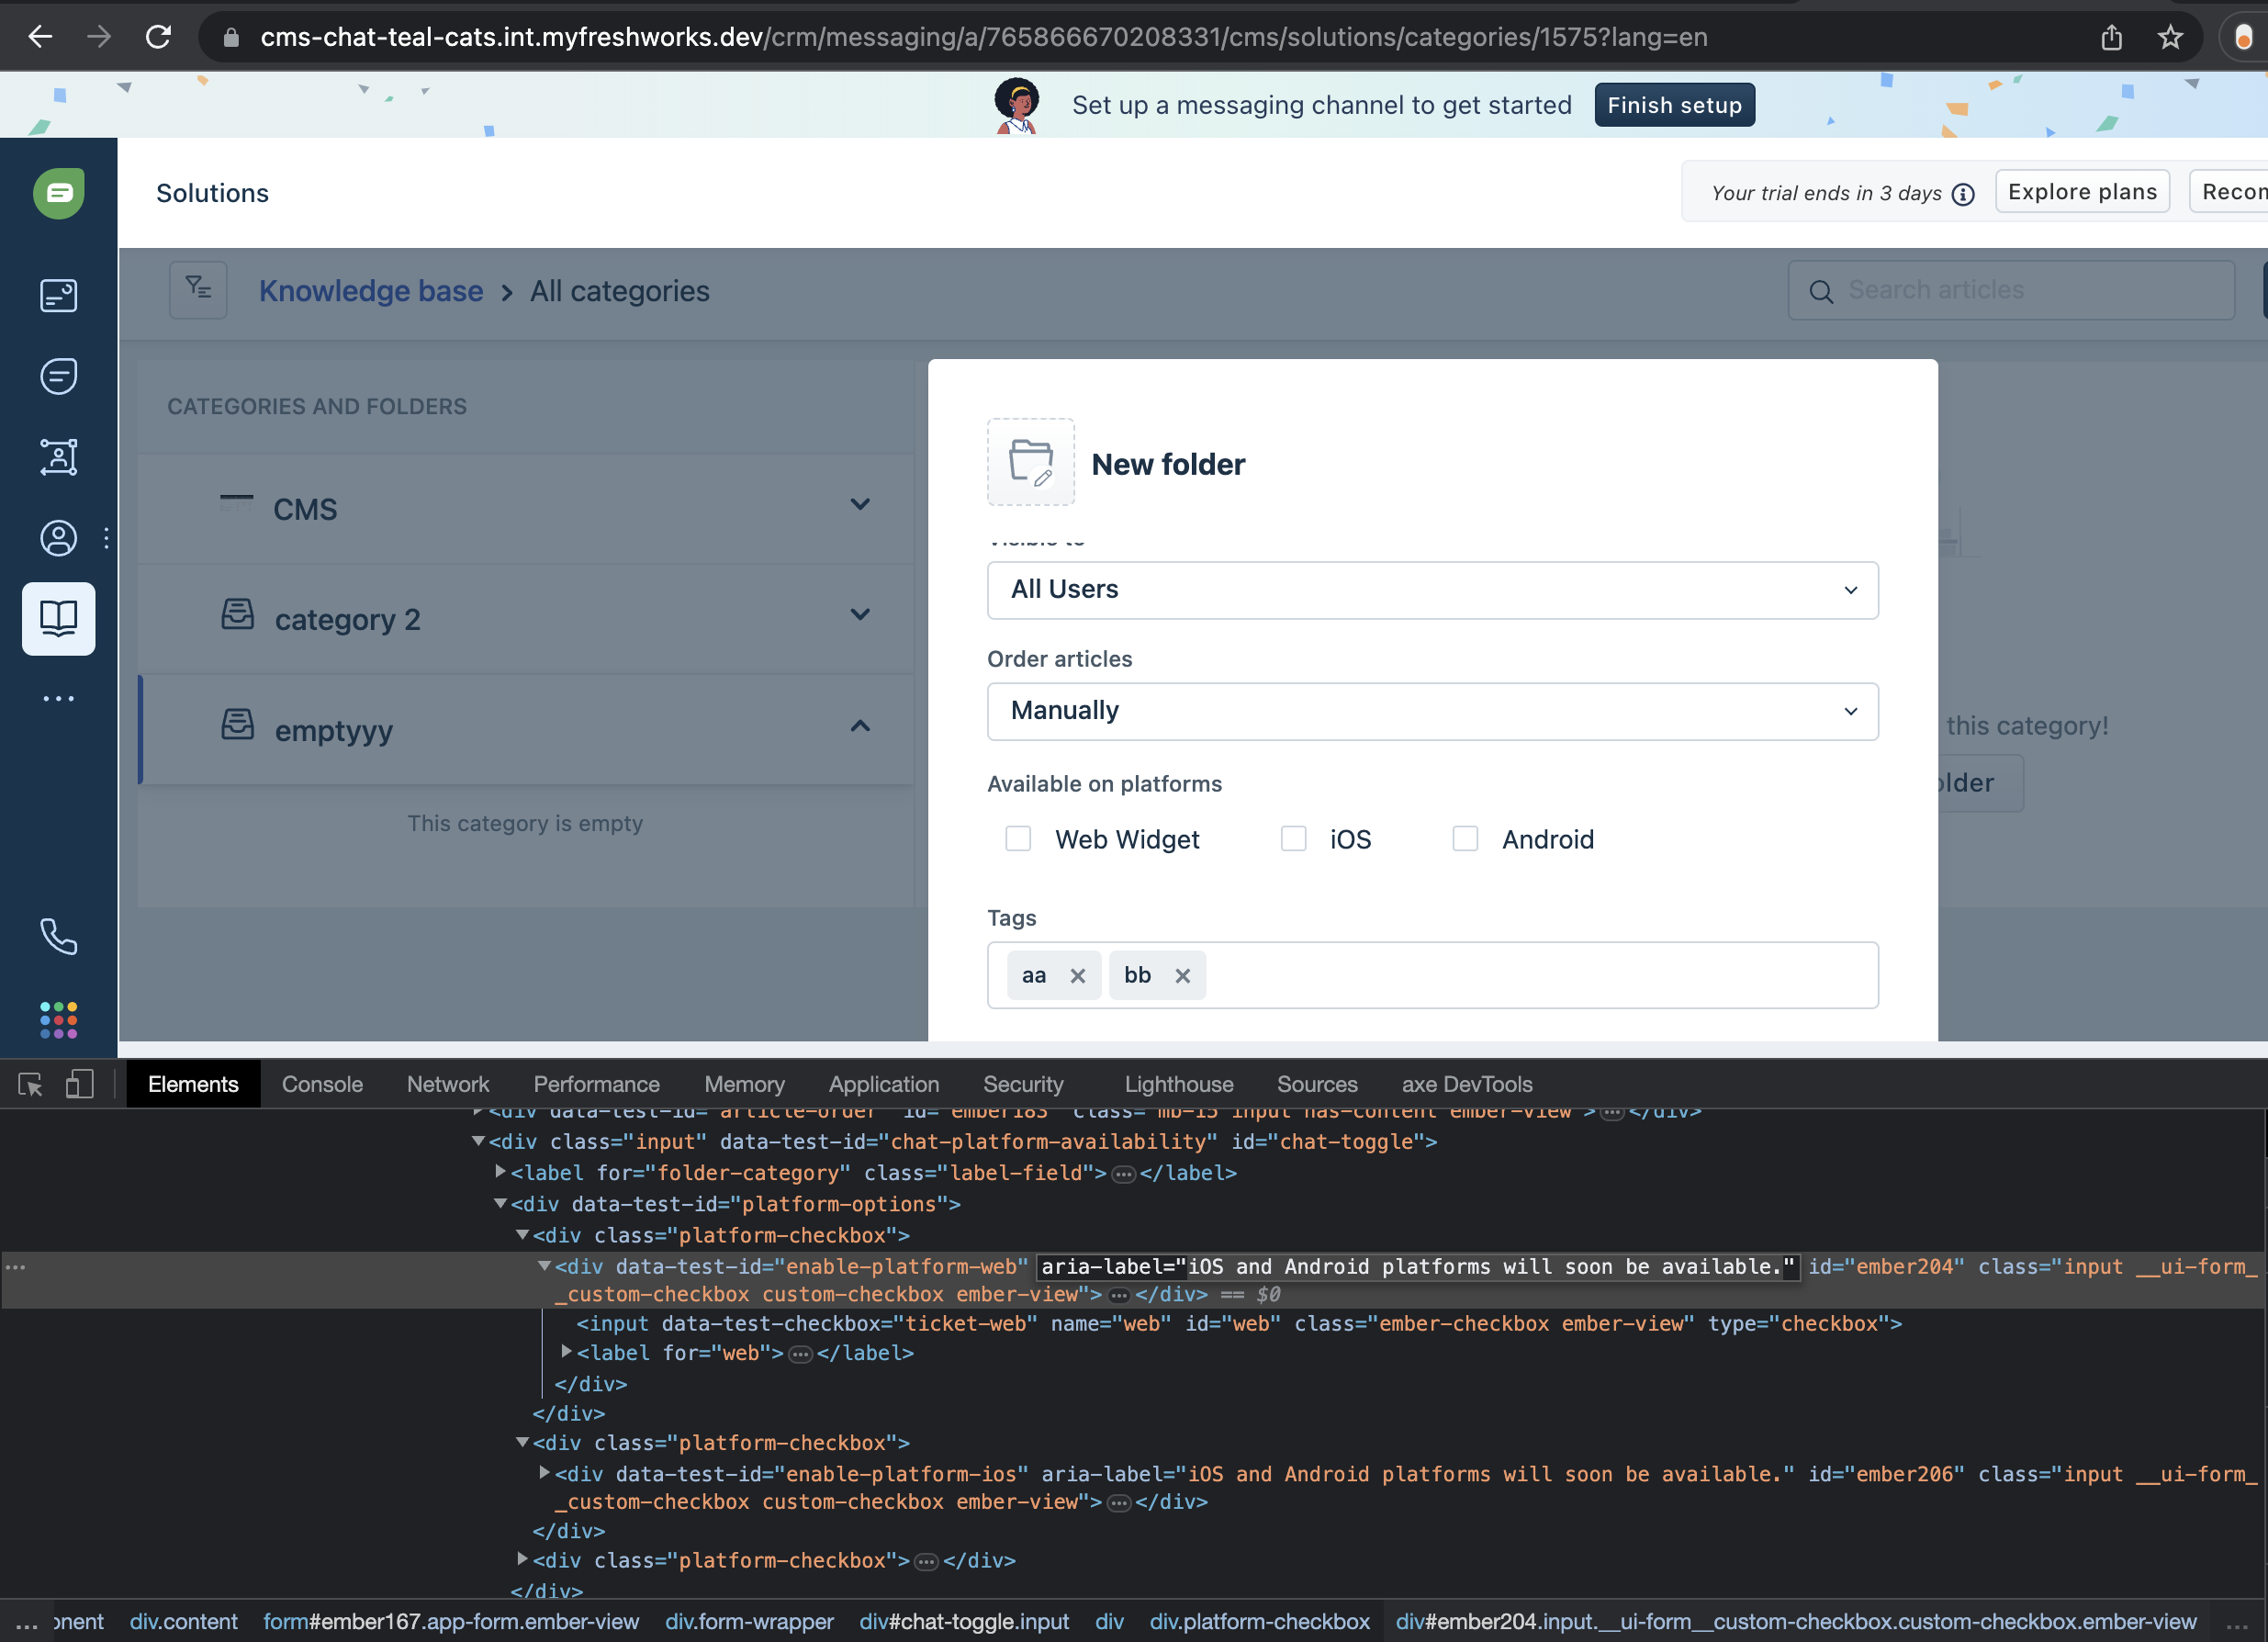Click the bookmark star icon
The width and height of the screenshot is (2268, 1642).
pos(2169,37)
